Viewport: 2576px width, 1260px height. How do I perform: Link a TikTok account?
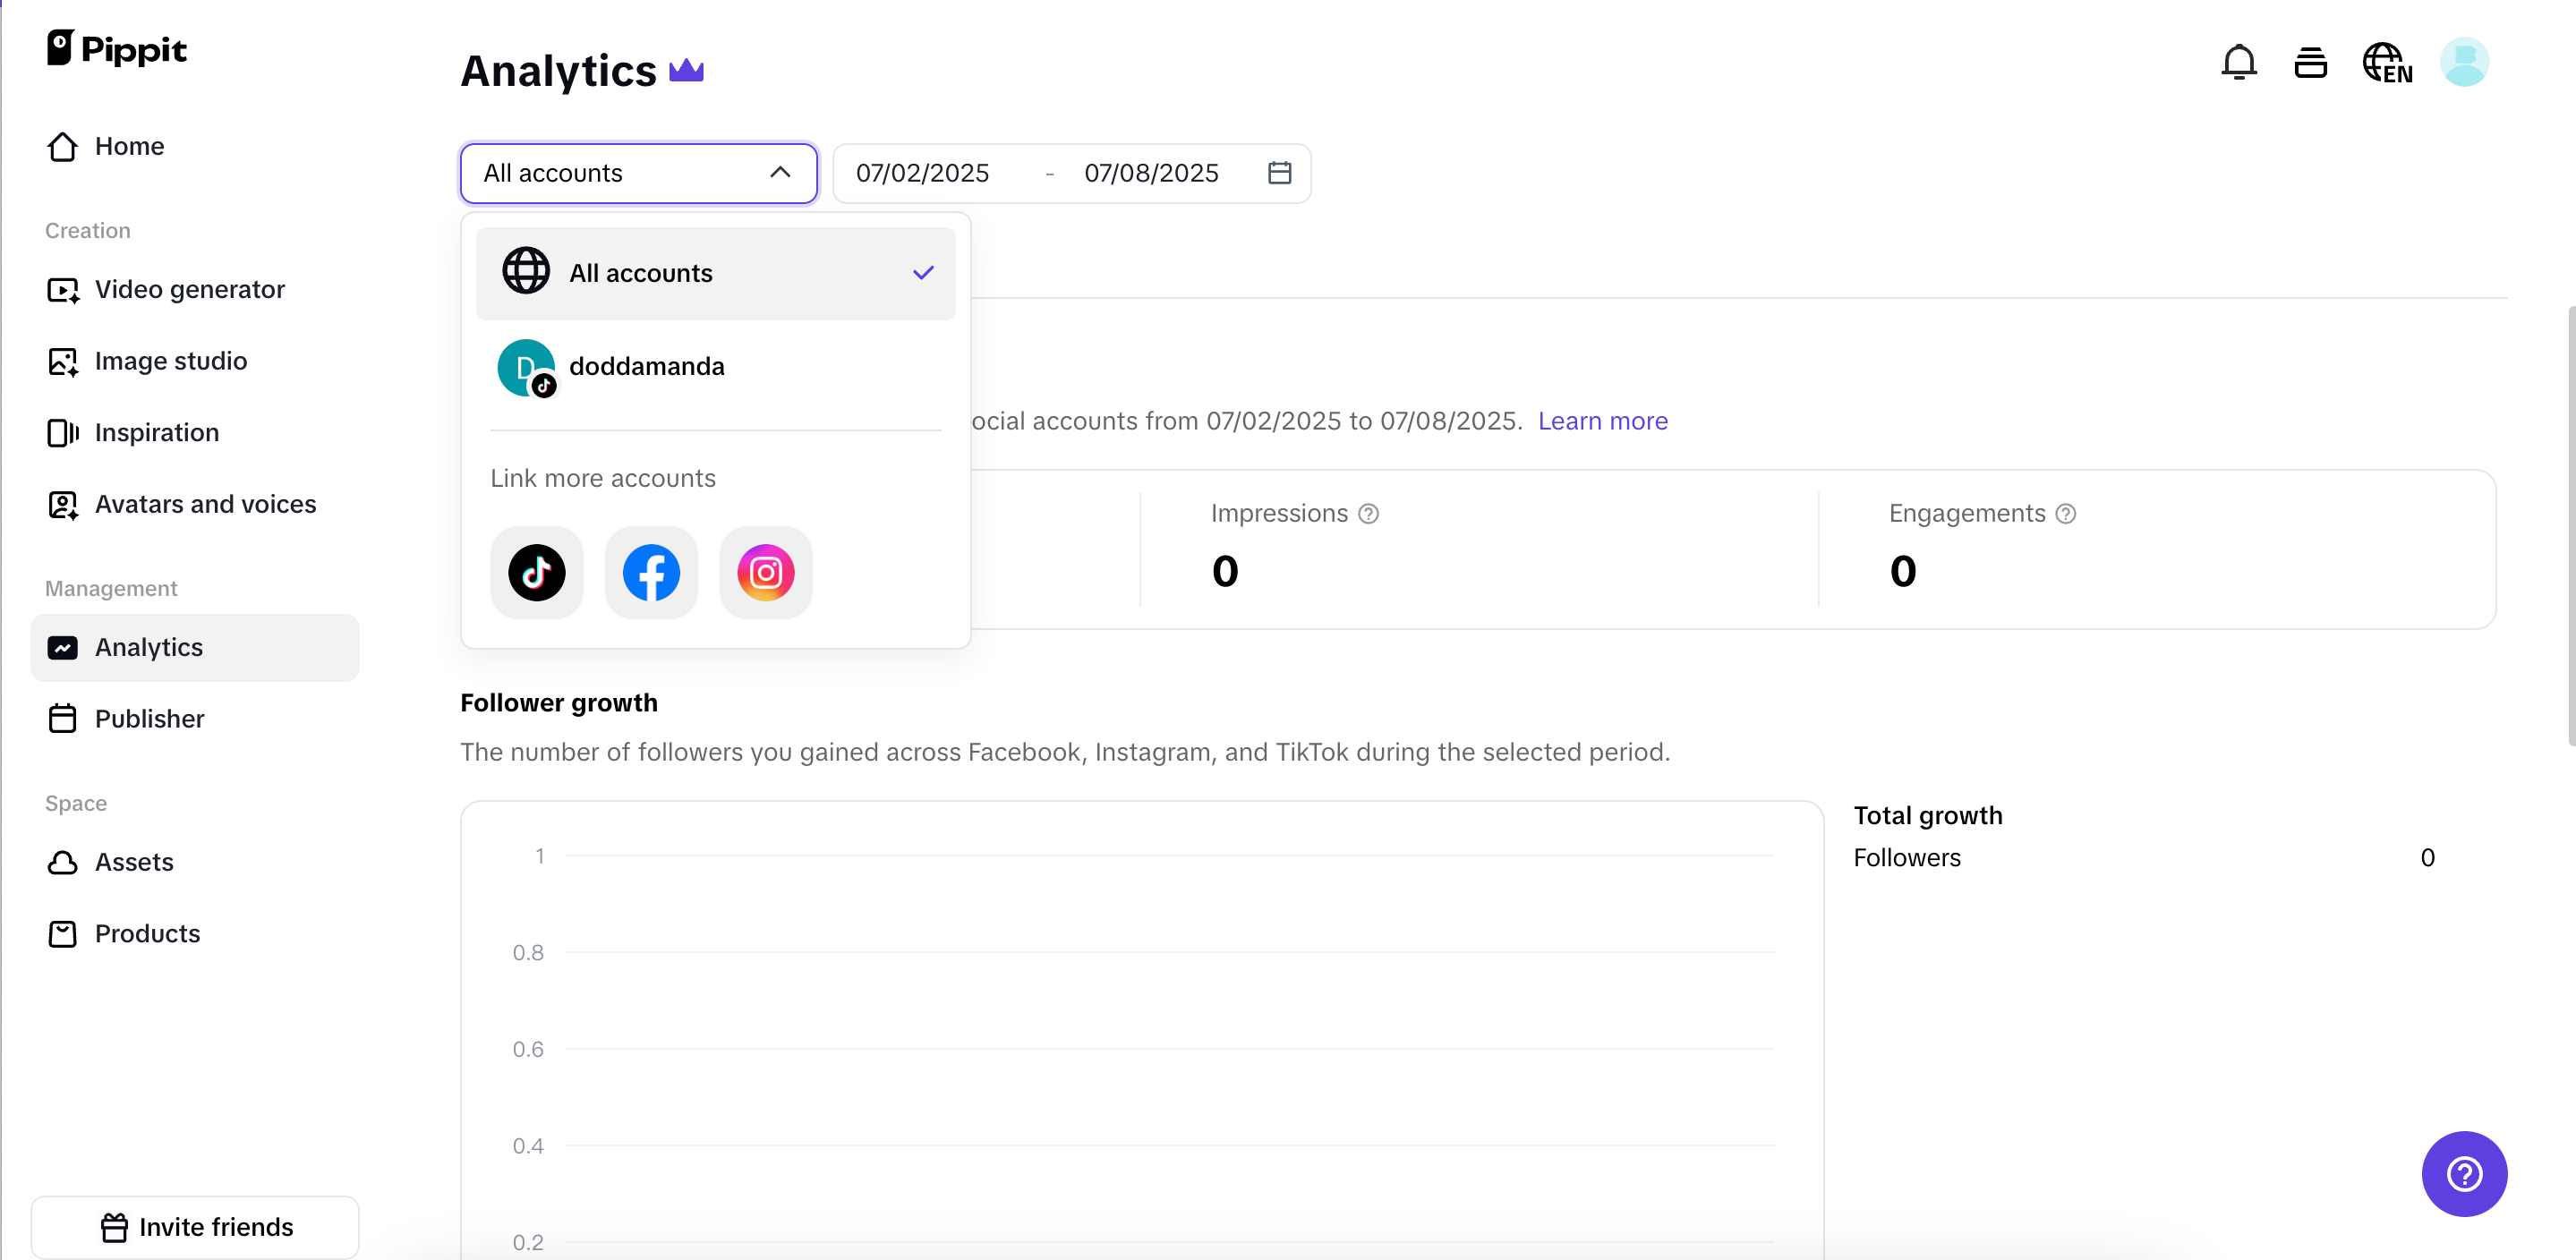tap(536, 572)
